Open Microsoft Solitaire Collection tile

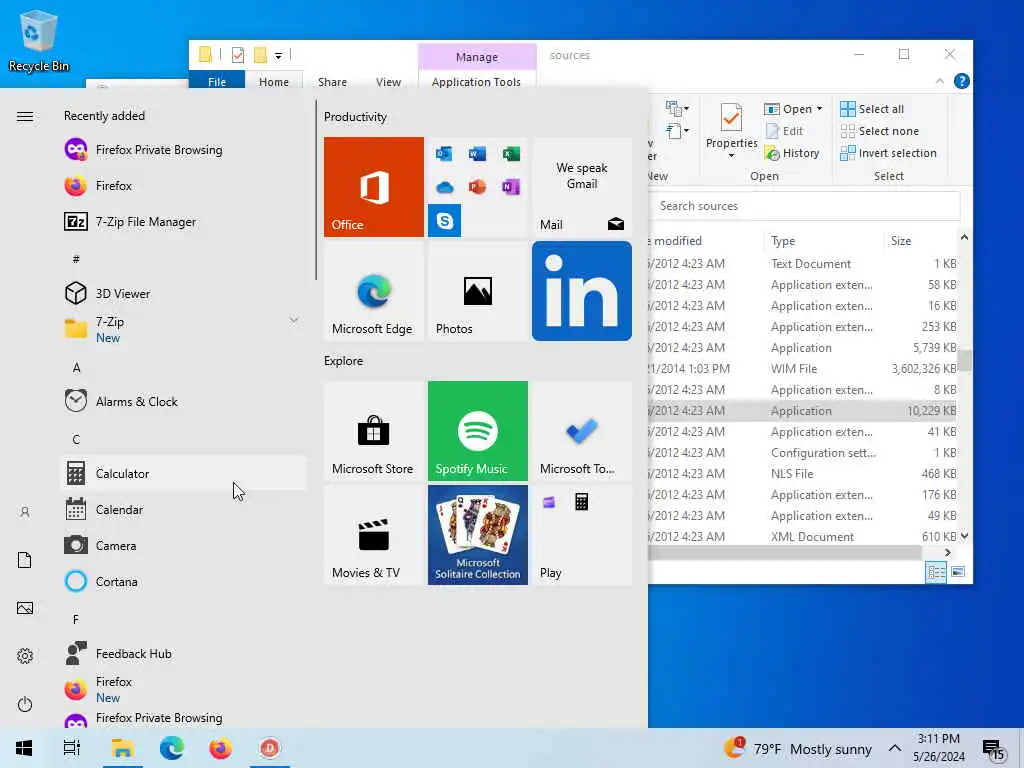(477, 535)
